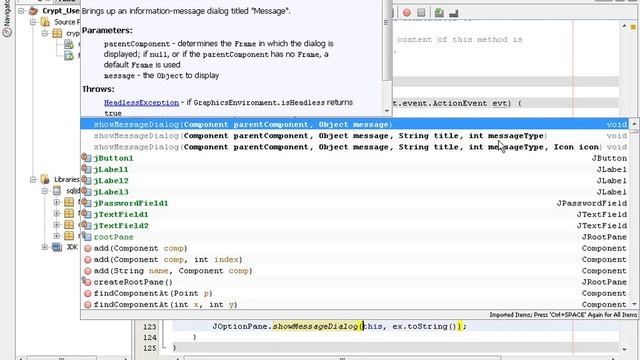640x360 pixels.
Task: Collapse the sqljd jar library node
Action: point(45,191)
